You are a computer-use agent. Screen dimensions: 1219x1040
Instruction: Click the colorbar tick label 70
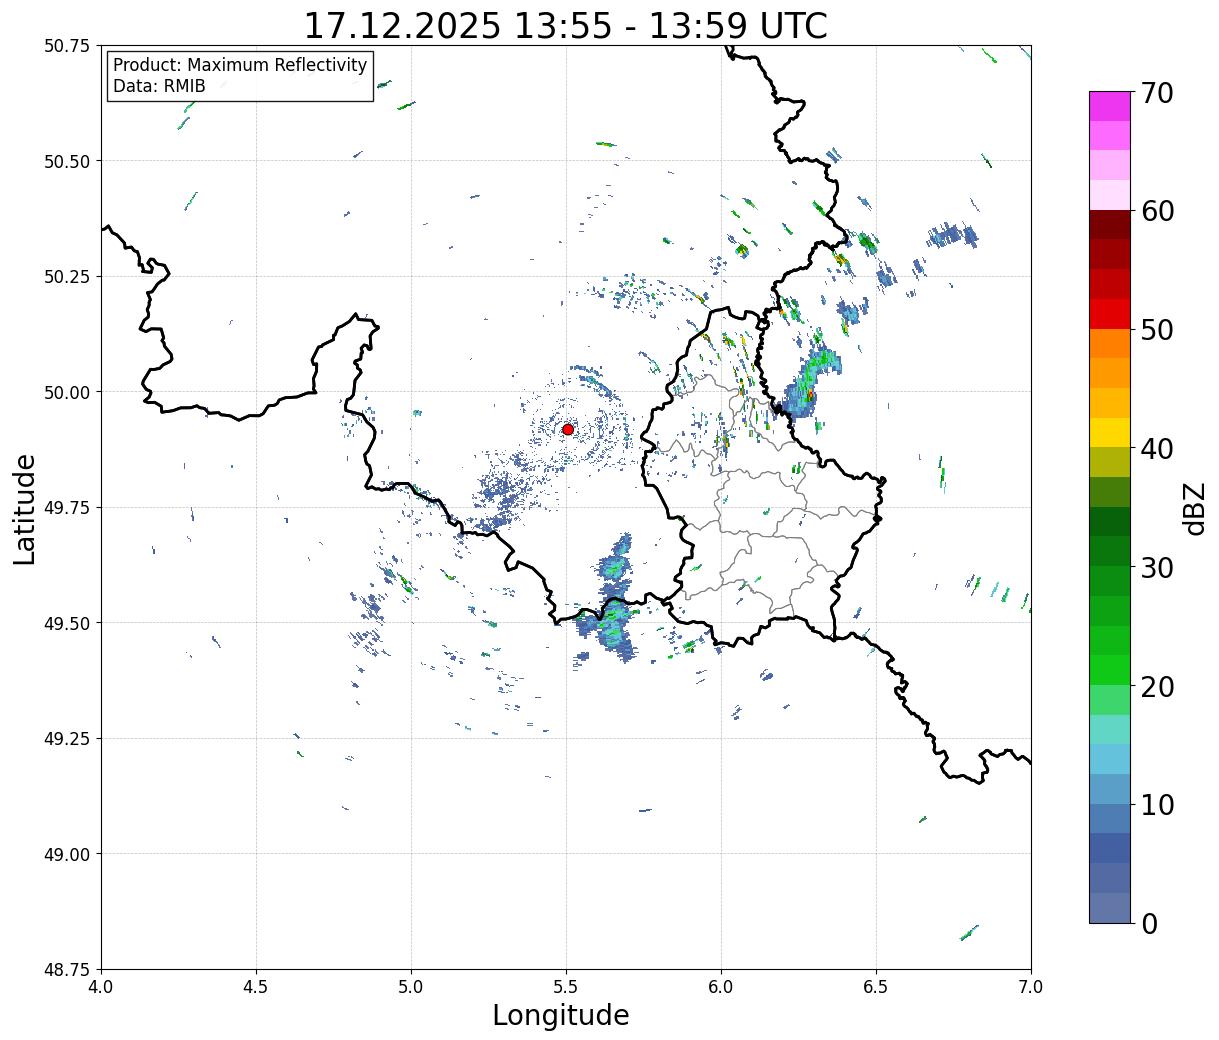coord(1157,93)
